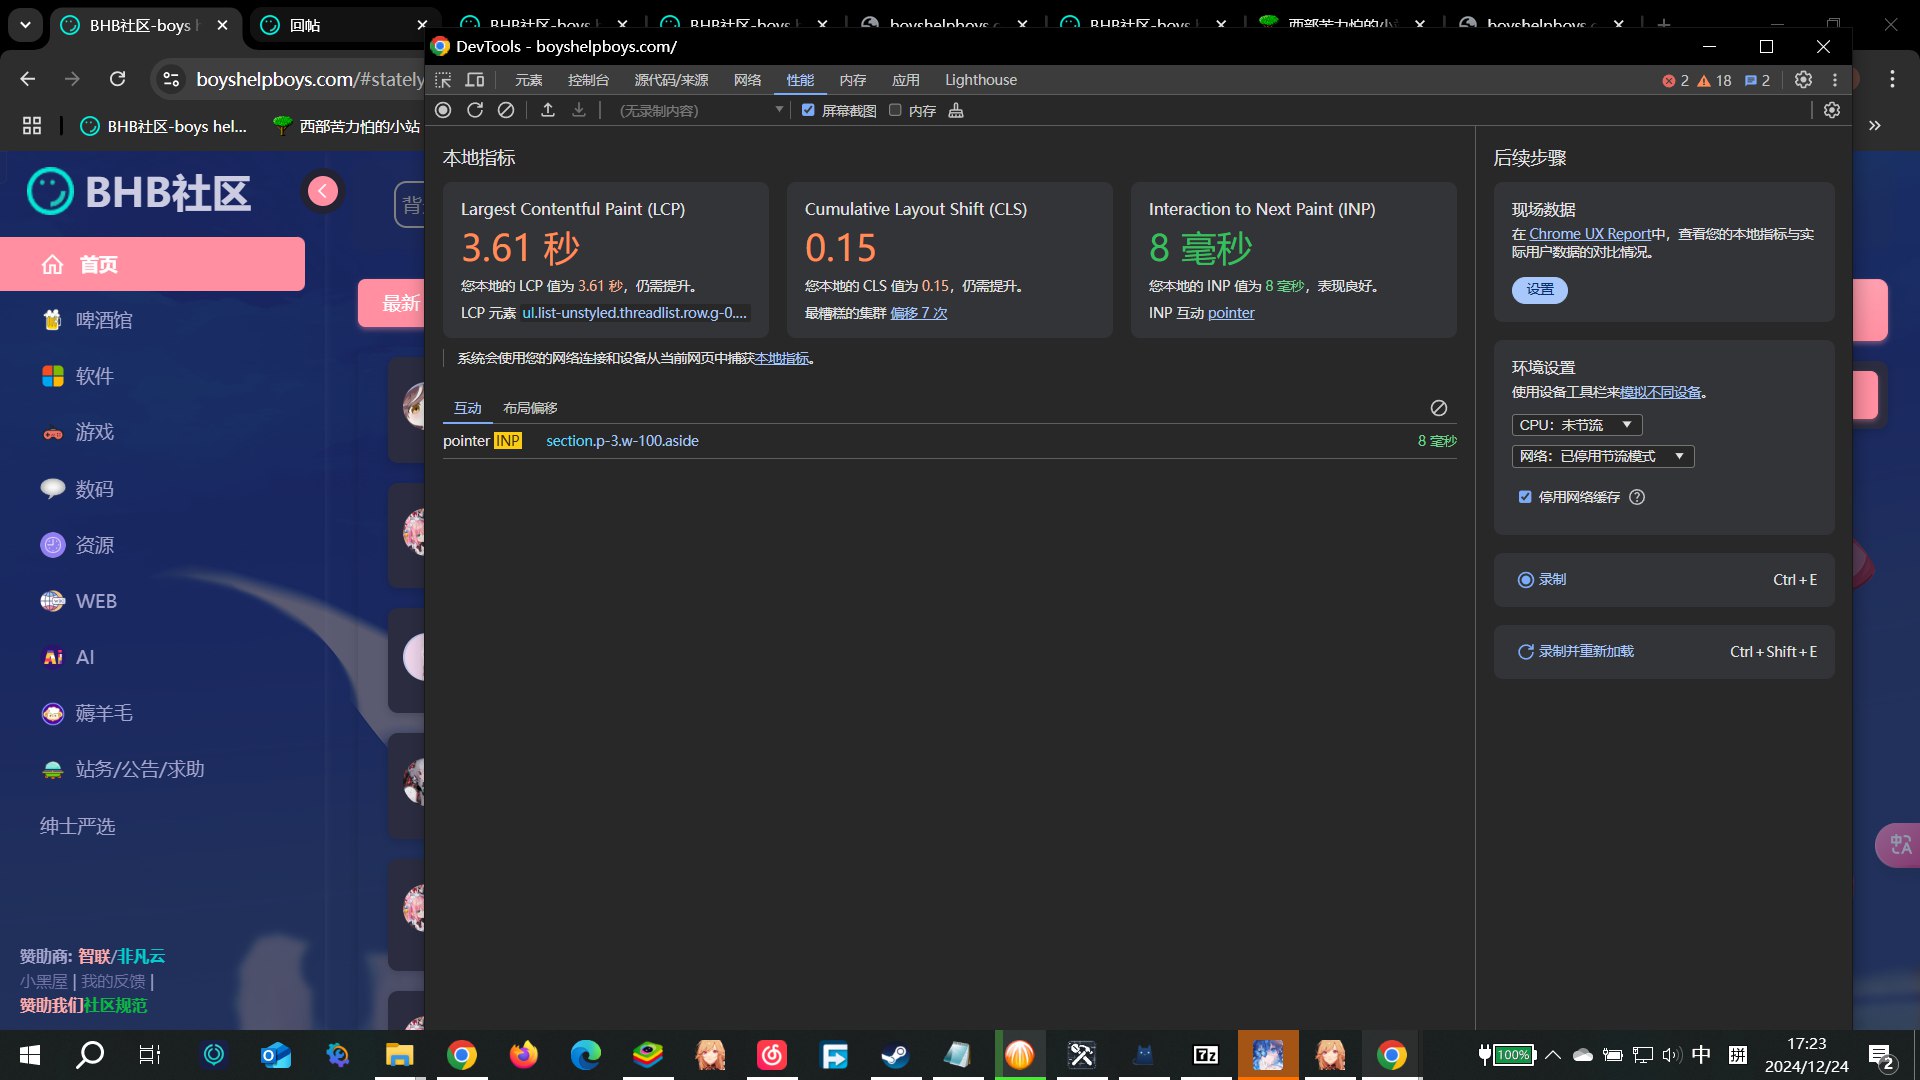Open the capture settings gear in performance toolbar
The image size is (1920, 1080).
[x=1832, y=110]
